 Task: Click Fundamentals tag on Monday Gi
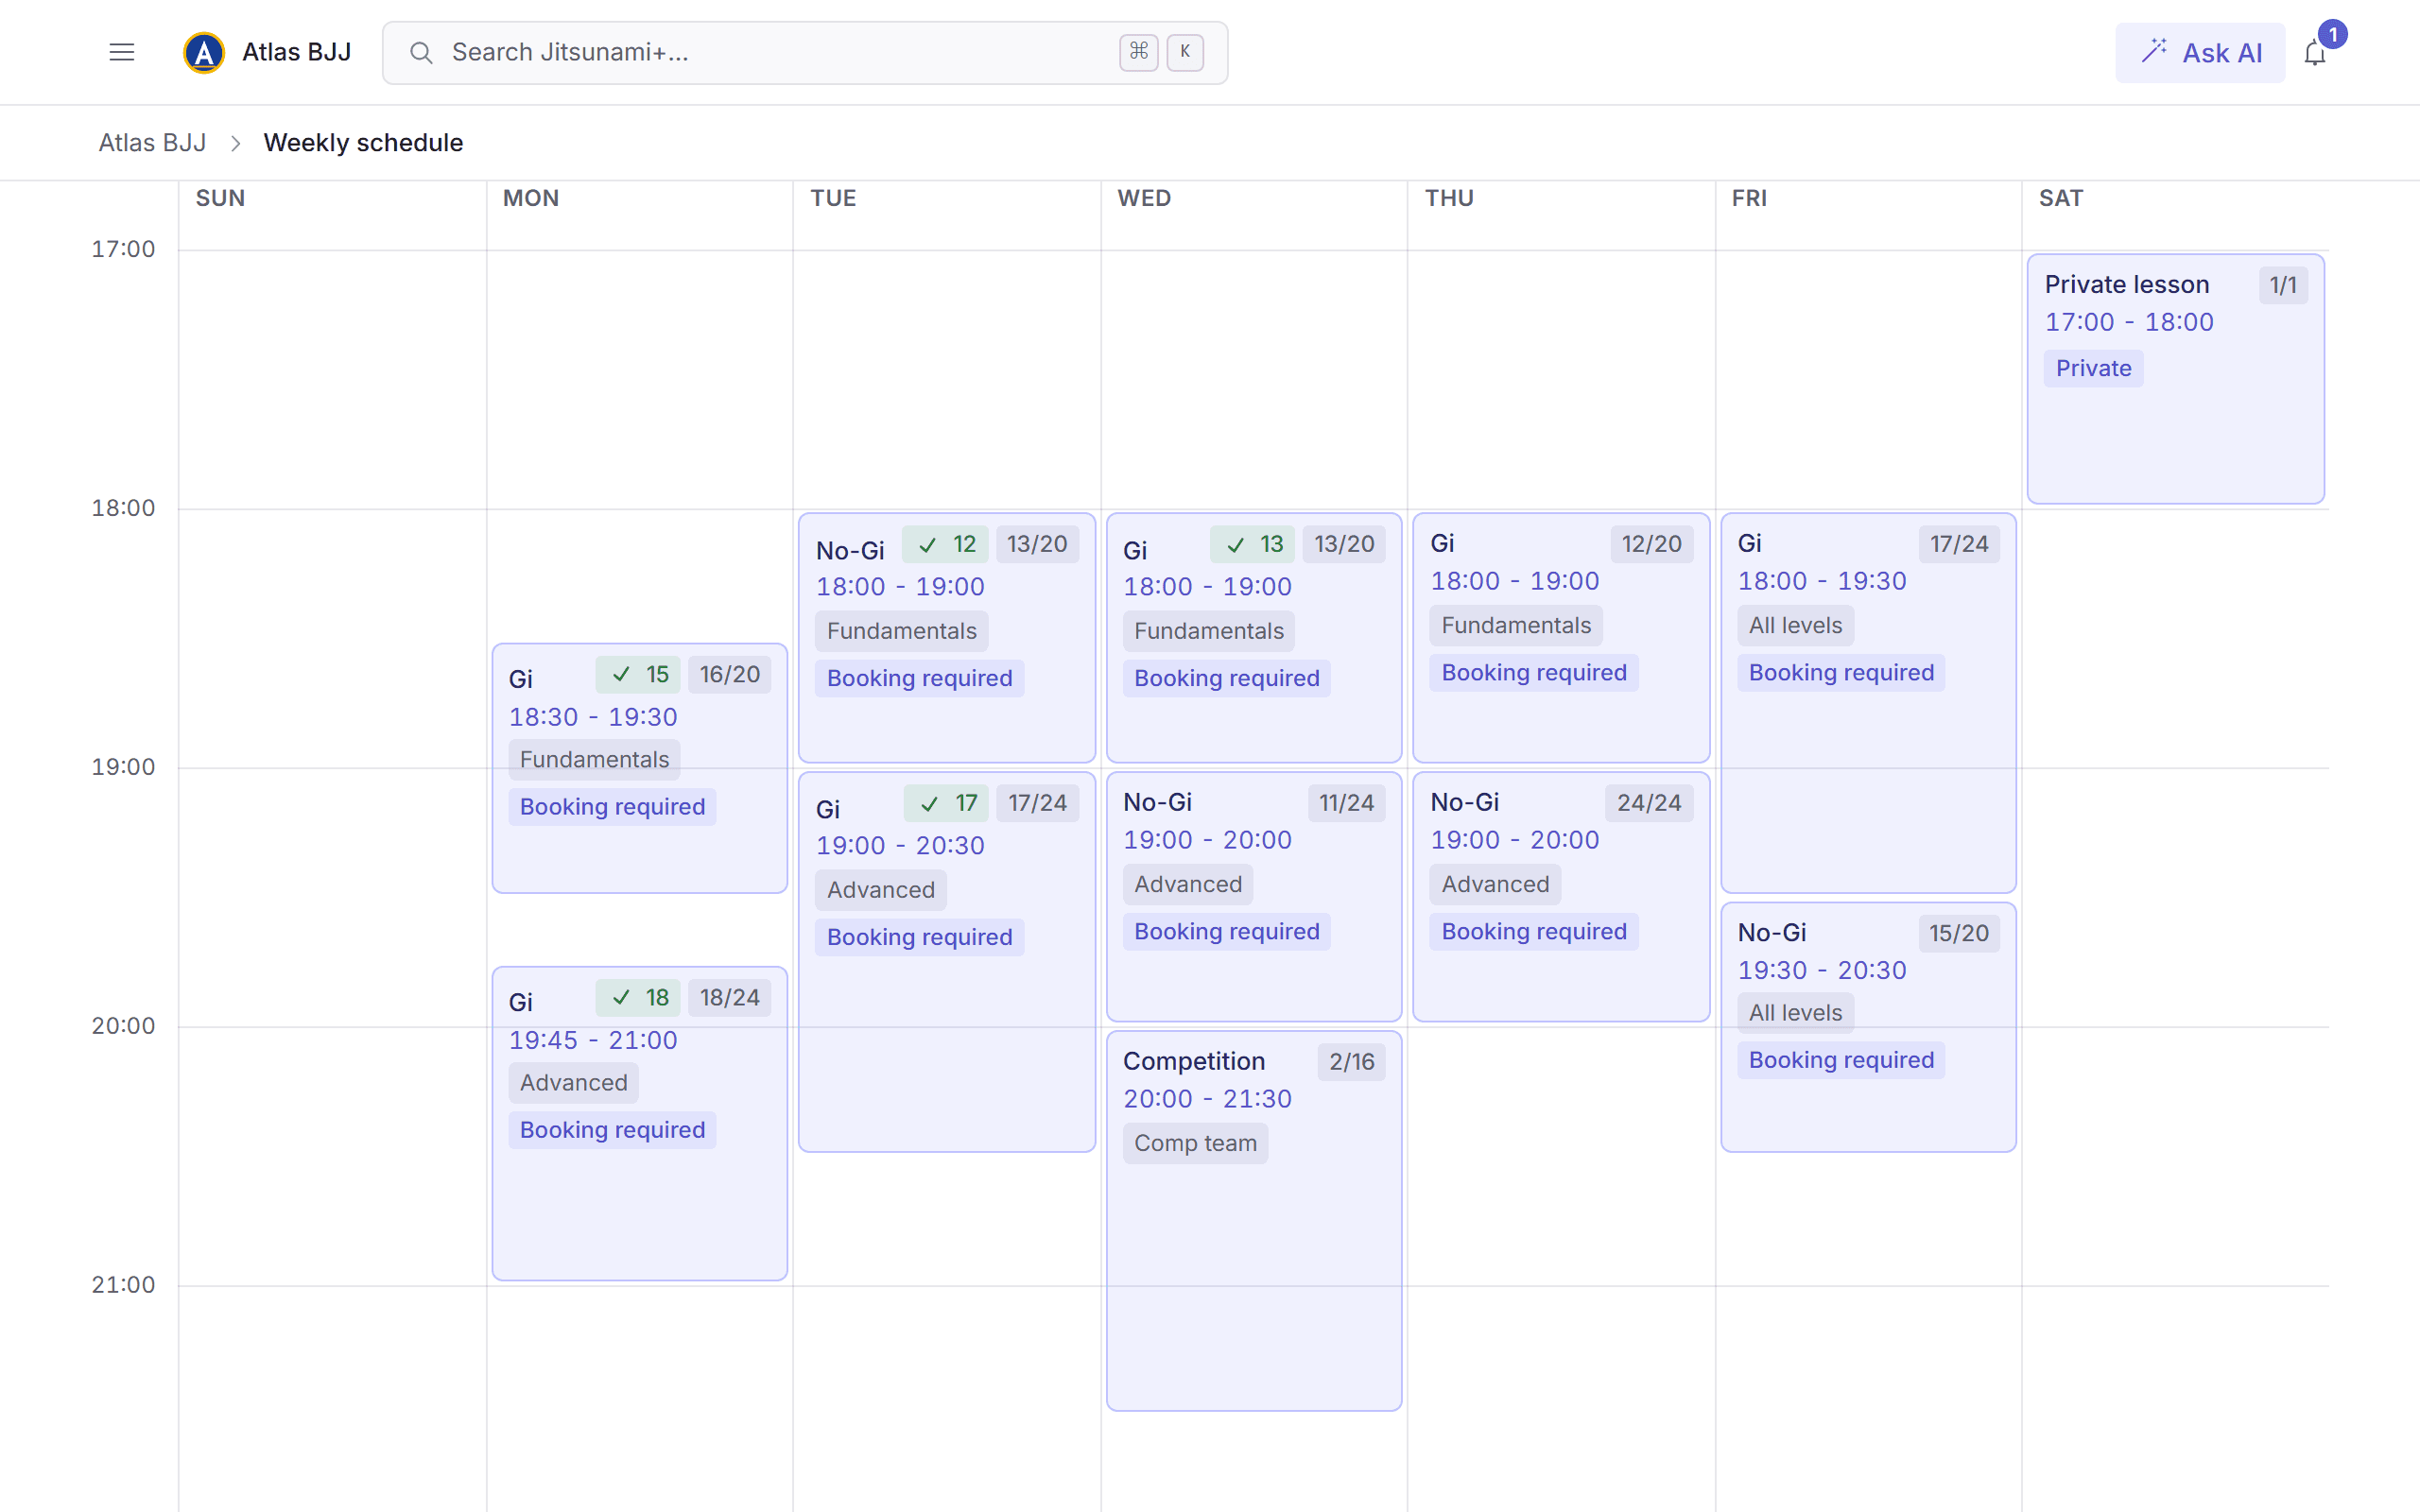pos(594,760)
